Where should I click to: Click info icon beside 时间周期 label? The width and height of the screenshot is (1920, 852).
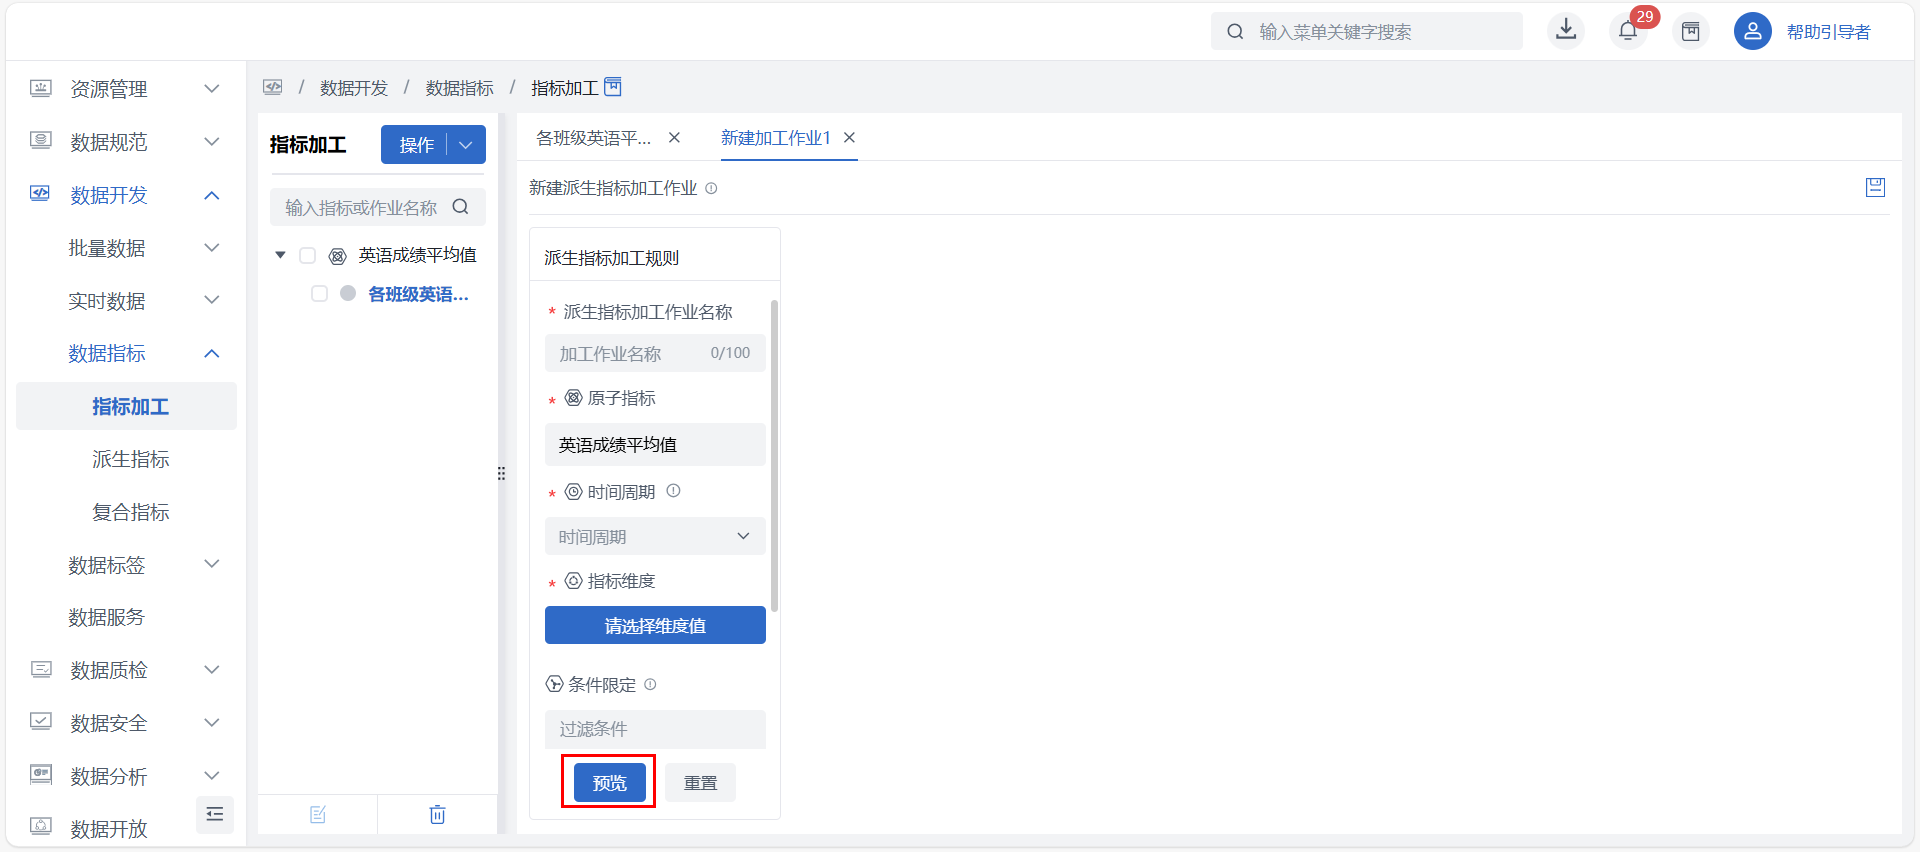[x=673, y=491]
